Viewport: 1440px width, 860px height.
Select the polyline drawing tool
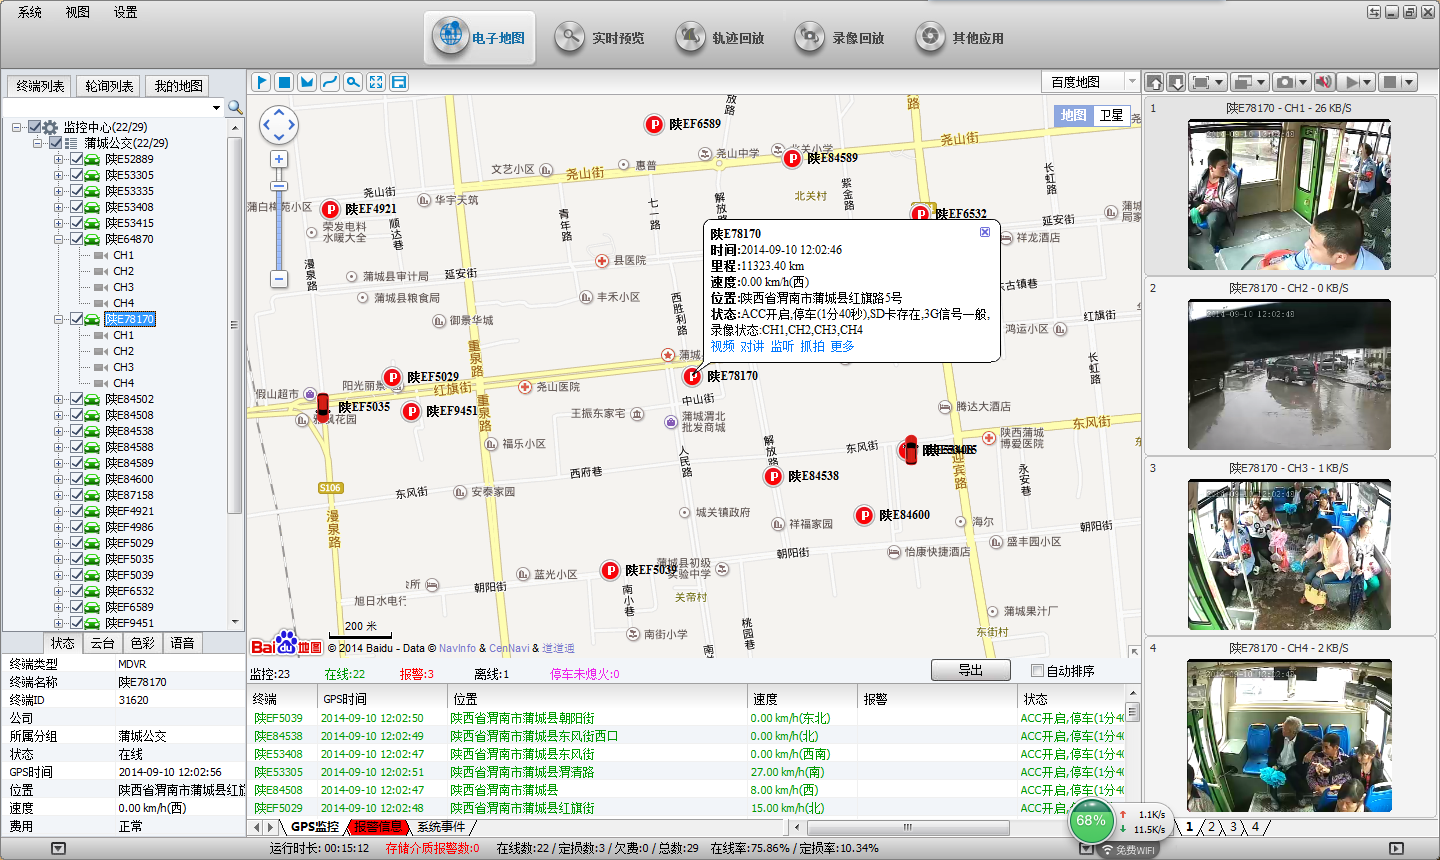click(329, 82)
